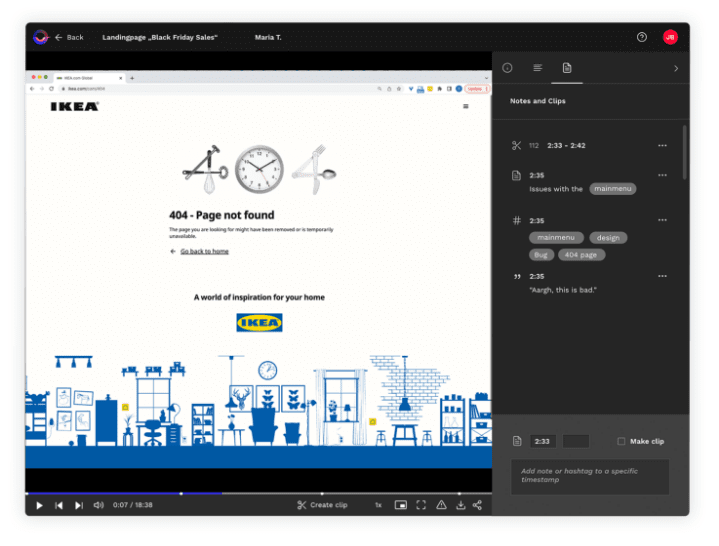Click Create clip button
Screen dimensions: 719x546
point(322,505)
